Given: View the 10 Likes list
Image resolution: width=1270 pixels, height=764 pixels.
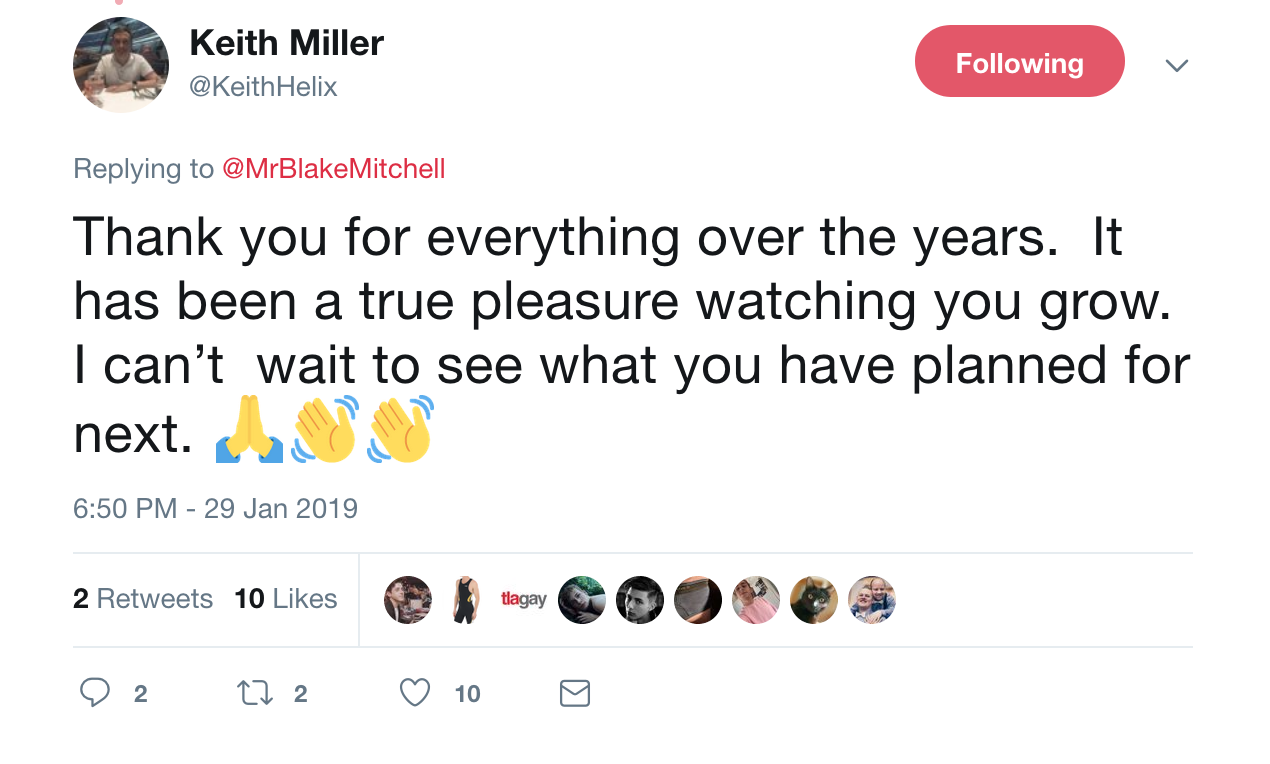Looking at the screenshot, I should click(x=286, y=599).
